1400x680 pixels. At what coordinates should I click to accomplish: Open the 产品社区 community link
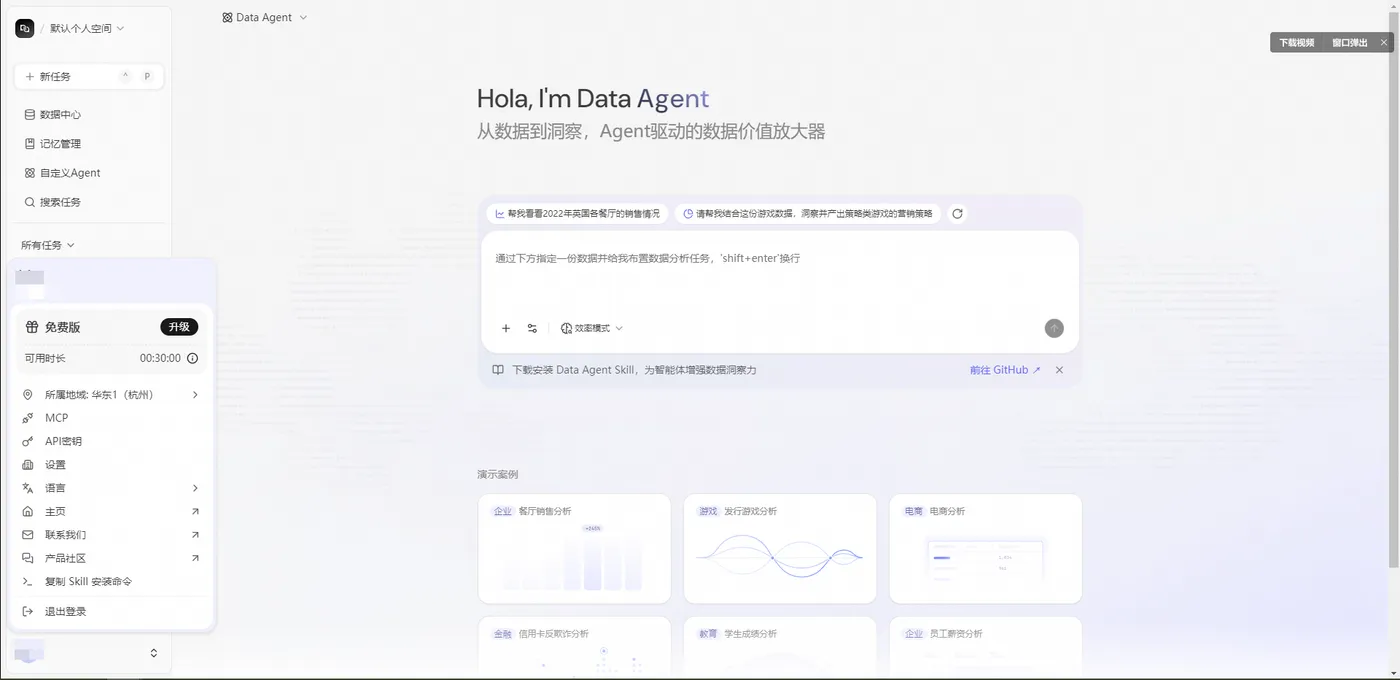pyautogui.click(x=111, y=558)
